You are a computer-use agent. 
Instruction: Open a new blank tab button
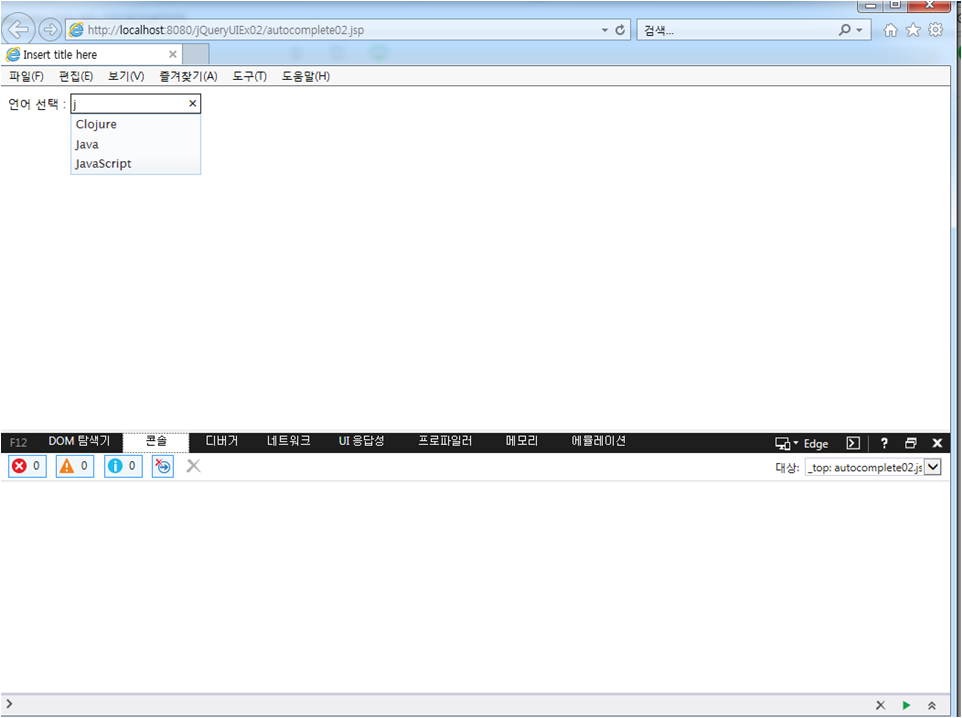coord(196,55)
